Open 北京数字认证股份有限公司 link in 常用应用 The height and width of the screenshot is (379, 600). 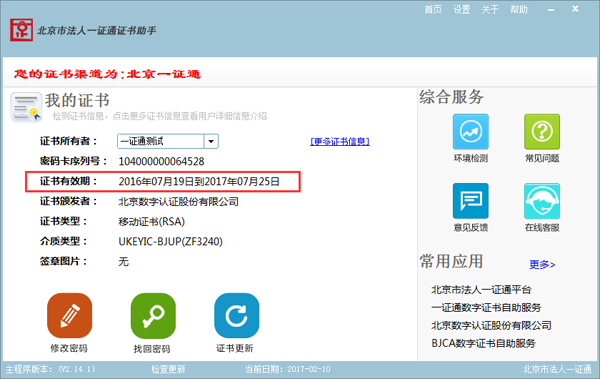click(x=491, y=325)
